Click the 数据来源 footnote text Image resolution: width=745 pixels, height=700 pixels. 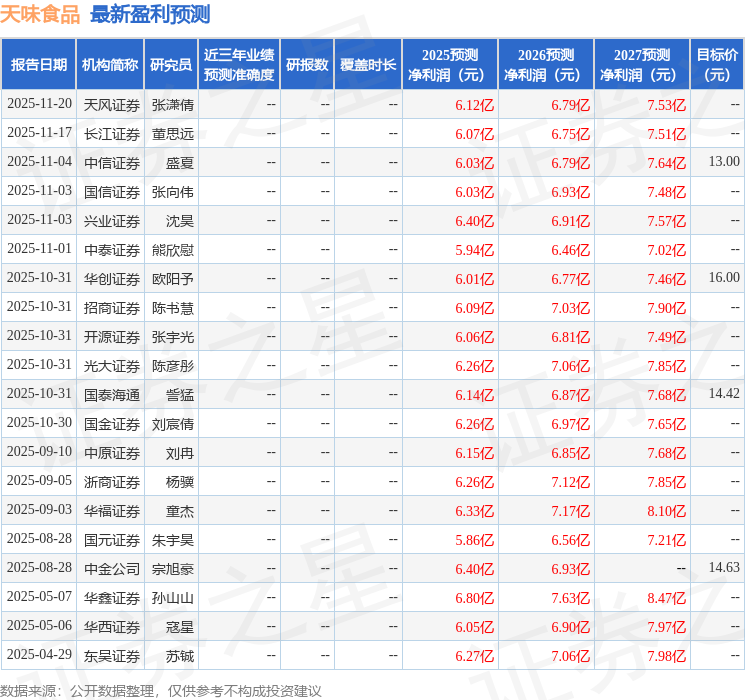[x=161, y=691]
